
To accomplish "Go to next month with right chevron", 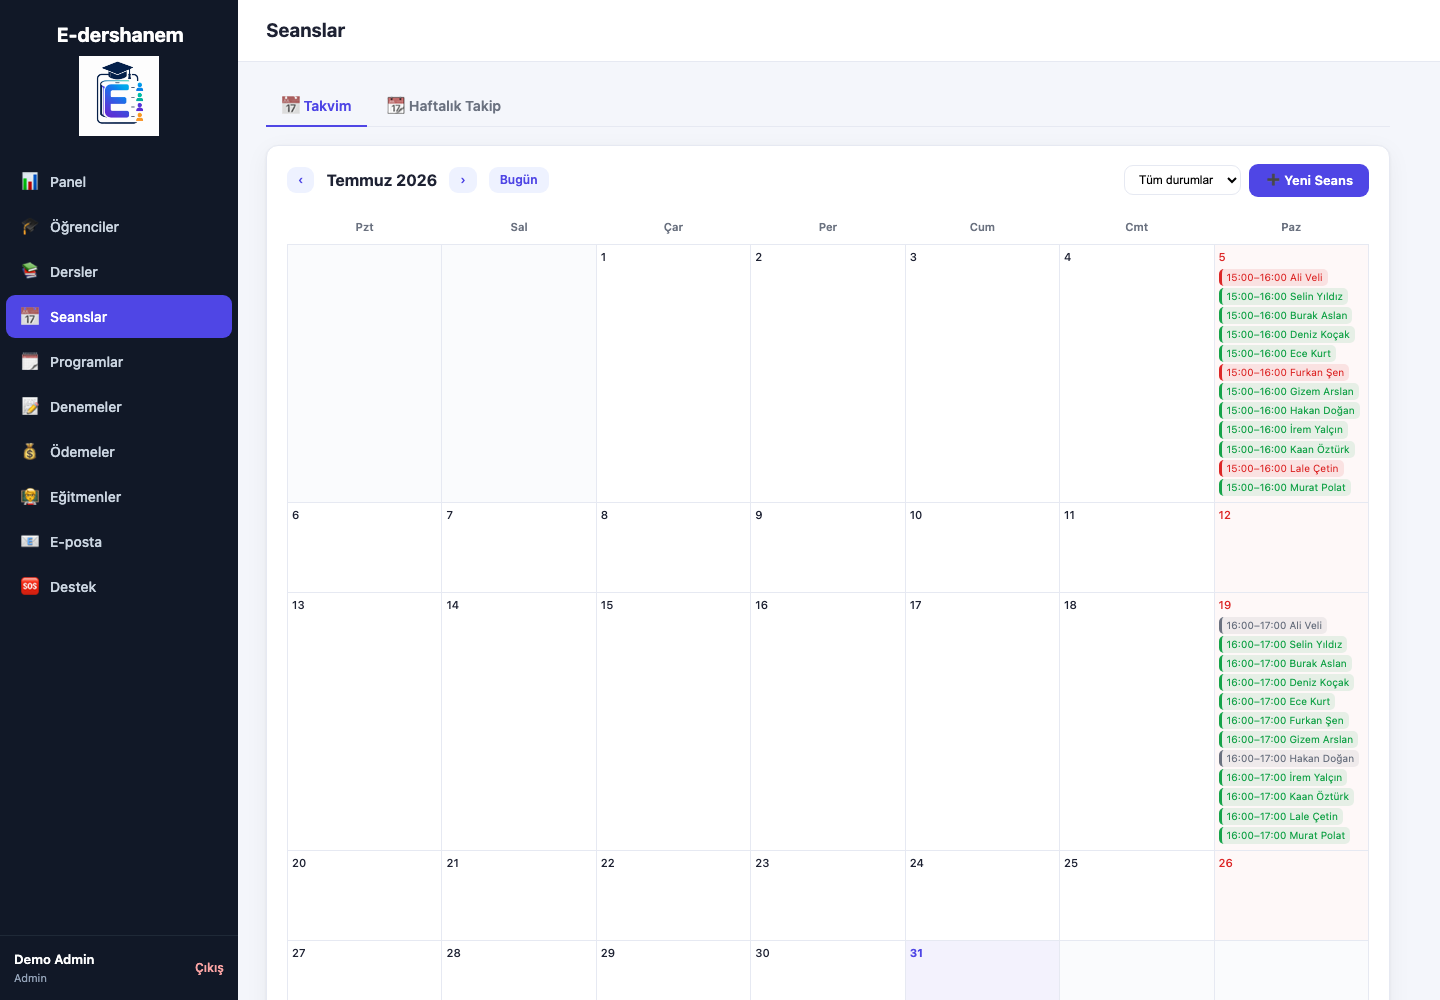I will [463, 180].
